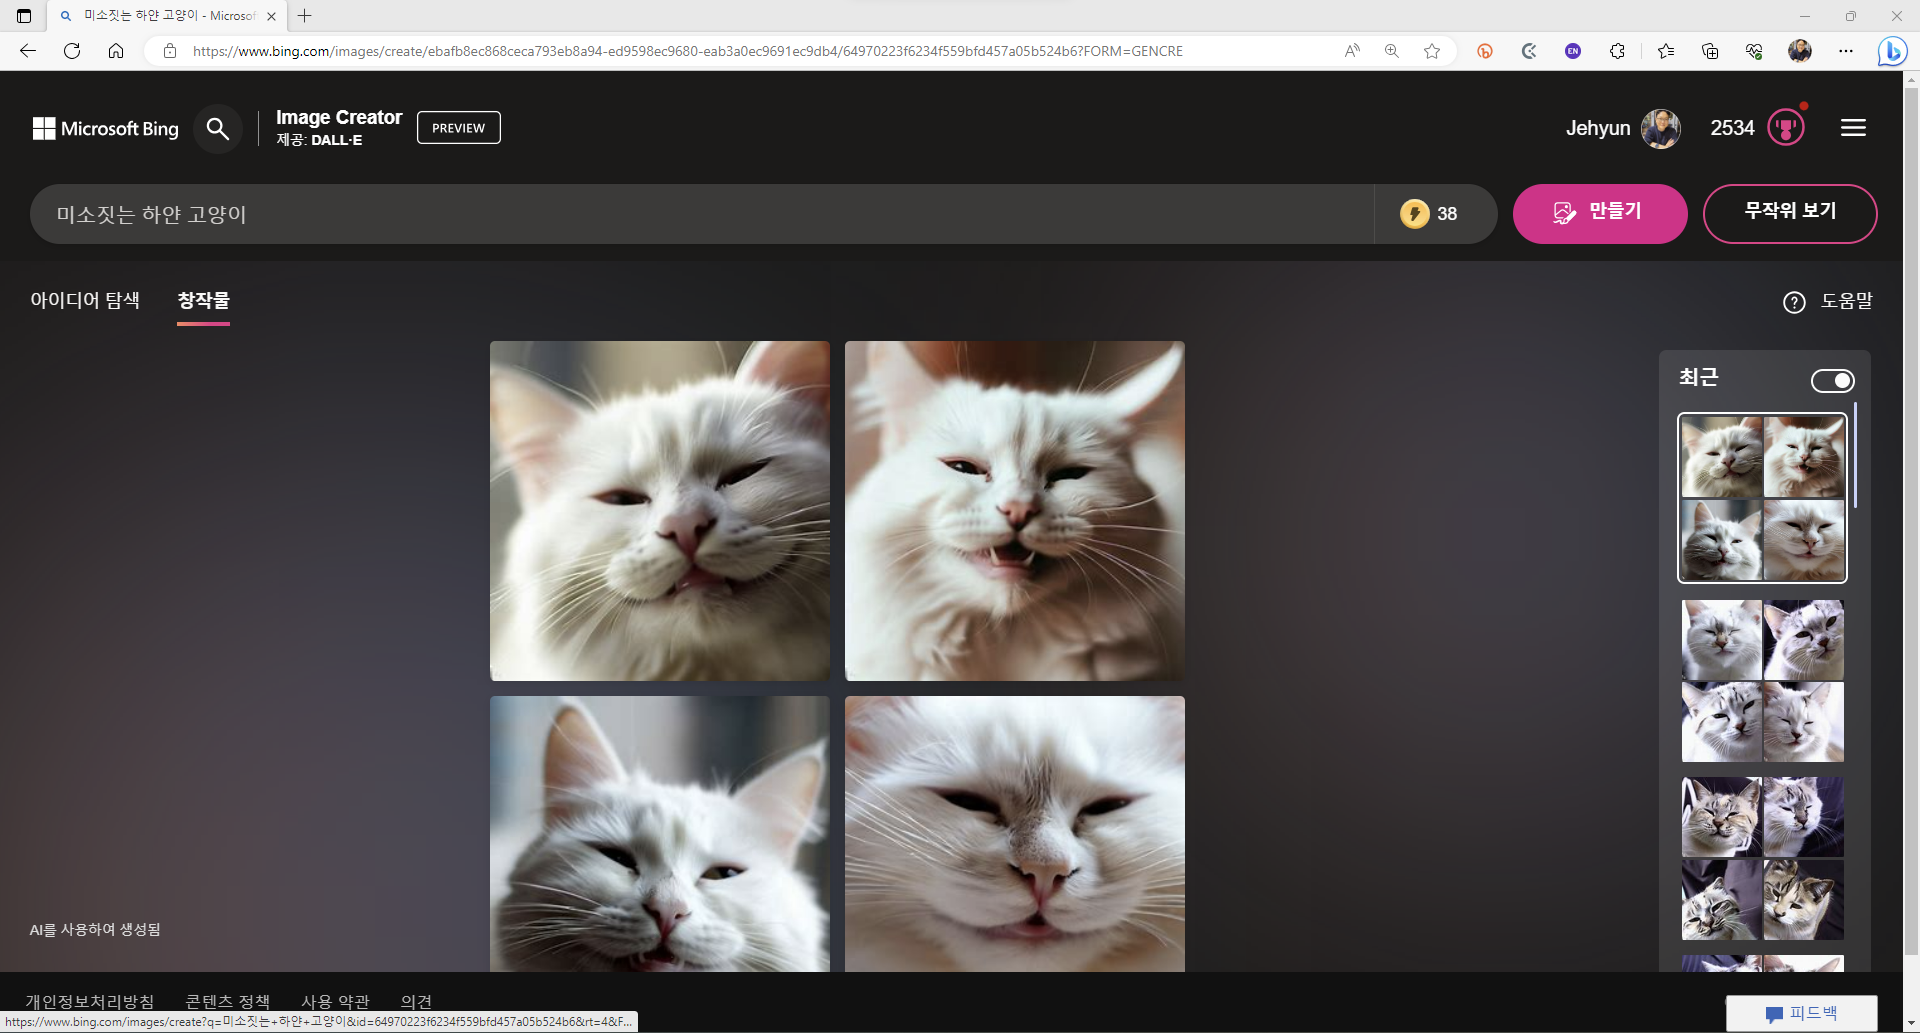Close the 미소짓는 하얀 고양이 browser tab

click(x=271, y=16)
